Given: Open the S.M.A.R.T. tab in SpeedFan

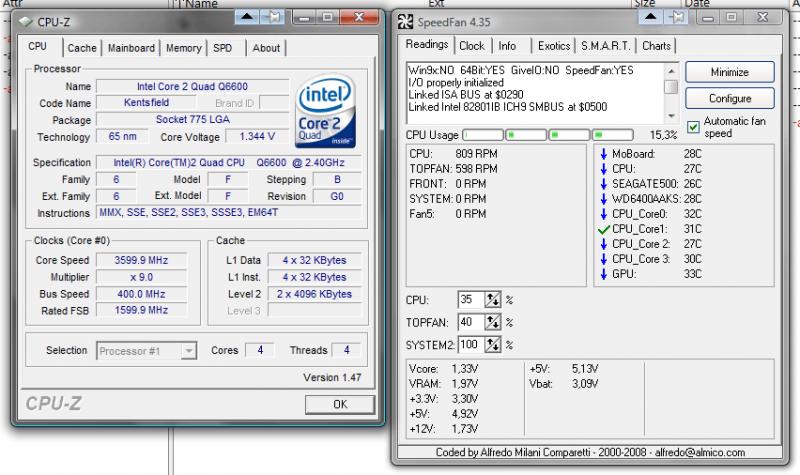Looking at the screenshot, I should [x=606, y=46].
